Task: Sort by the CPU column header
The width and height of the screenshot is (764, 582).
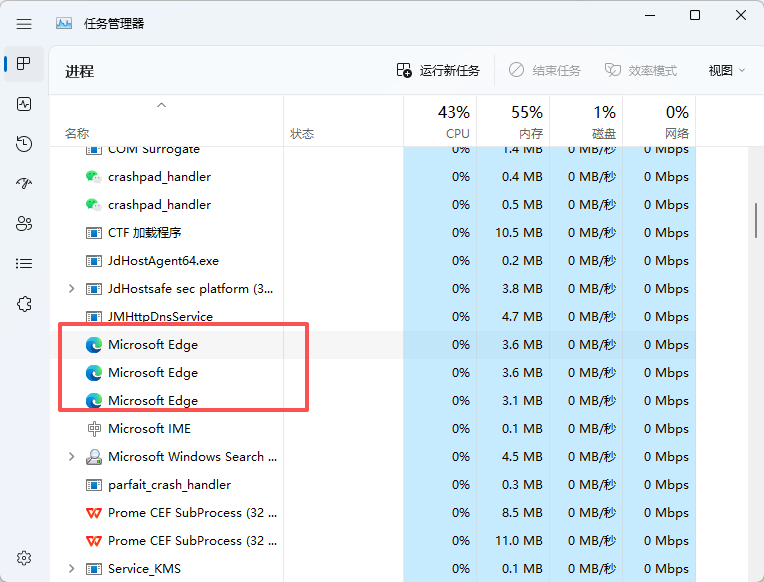Action: pyautogui.click(x=440, y=121)
